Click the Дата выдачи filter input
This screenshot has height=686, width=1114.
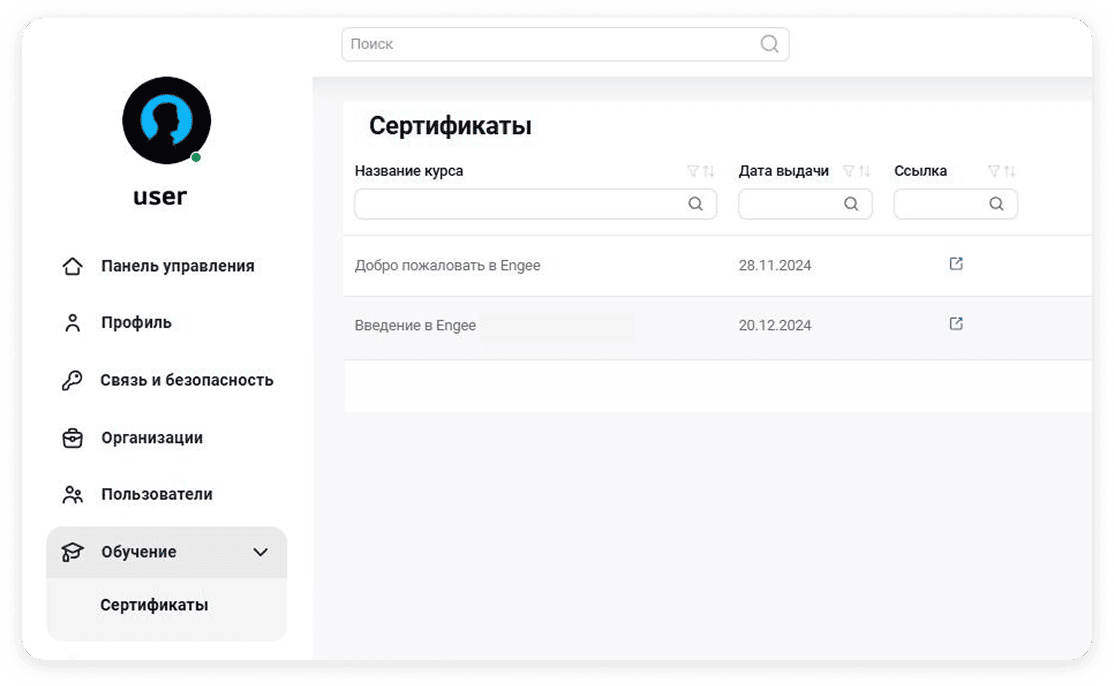[x=790, y=204]
